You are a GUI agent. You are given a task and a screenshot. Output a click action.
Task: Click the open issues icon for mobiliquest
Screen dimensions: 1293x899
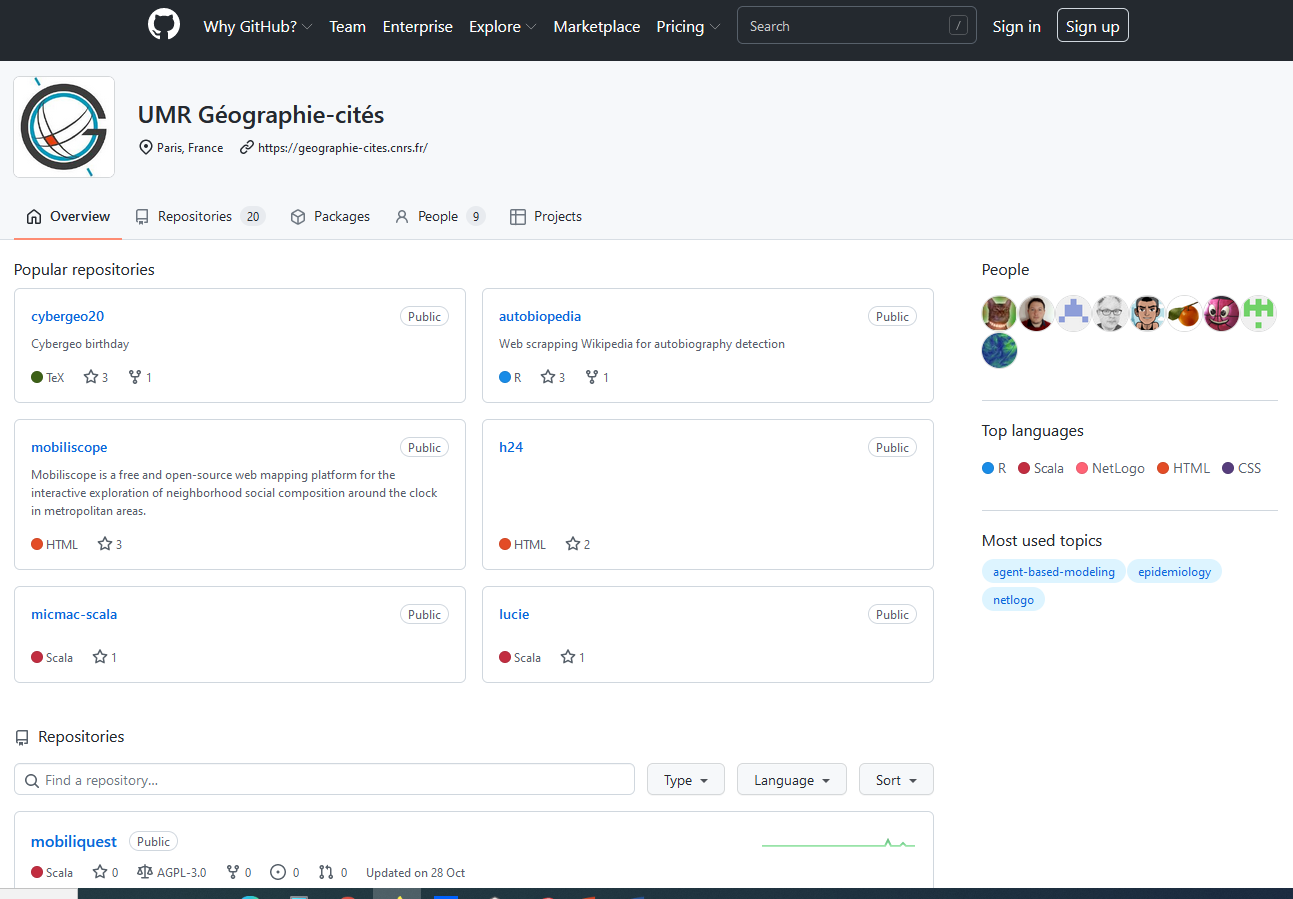(278, 872)
